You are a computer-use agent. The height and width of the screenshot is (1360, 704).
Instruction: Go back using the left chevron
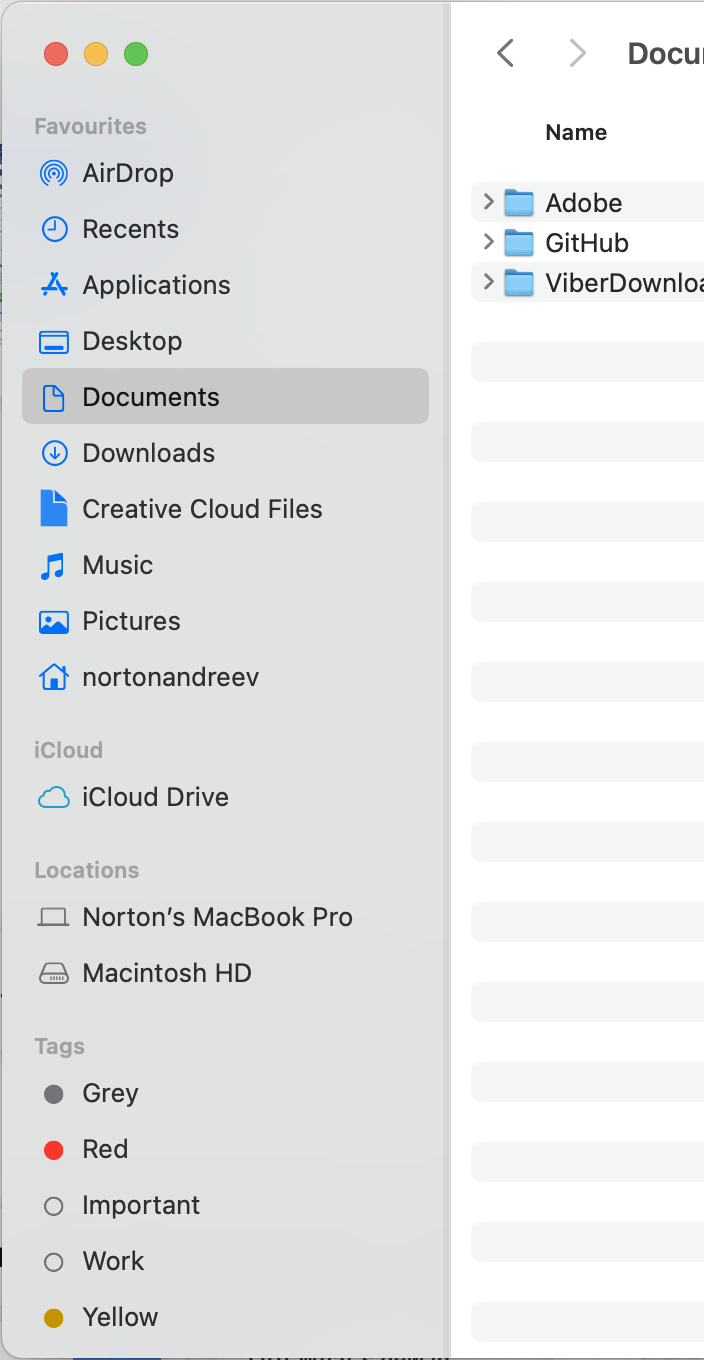coord(506,53)
